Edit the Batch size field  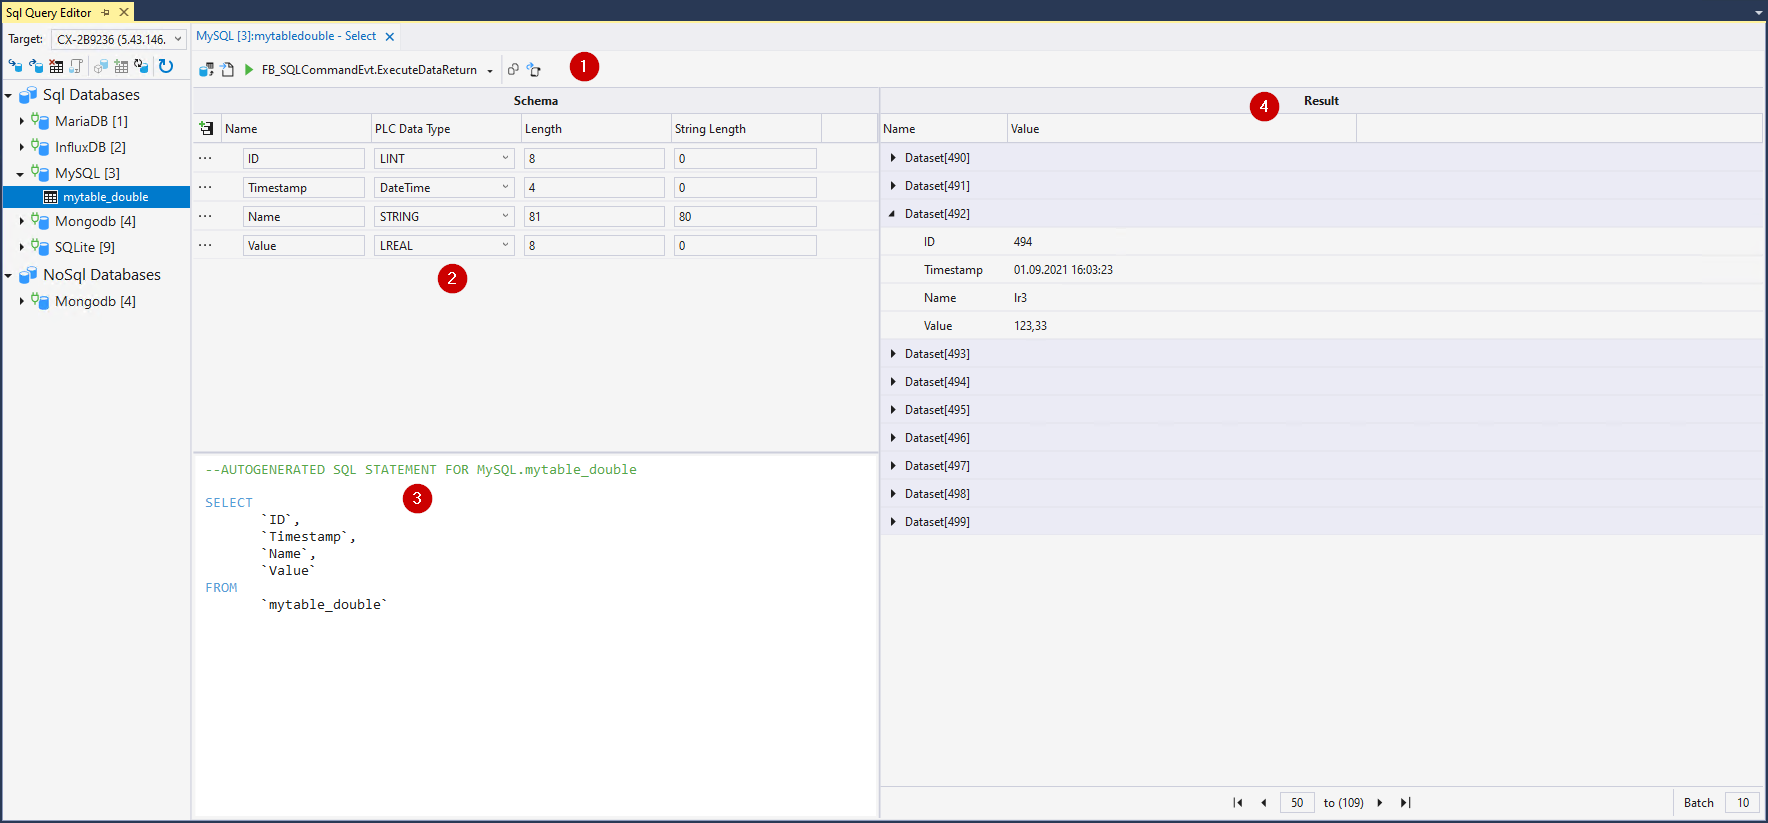coord(1743,802)
